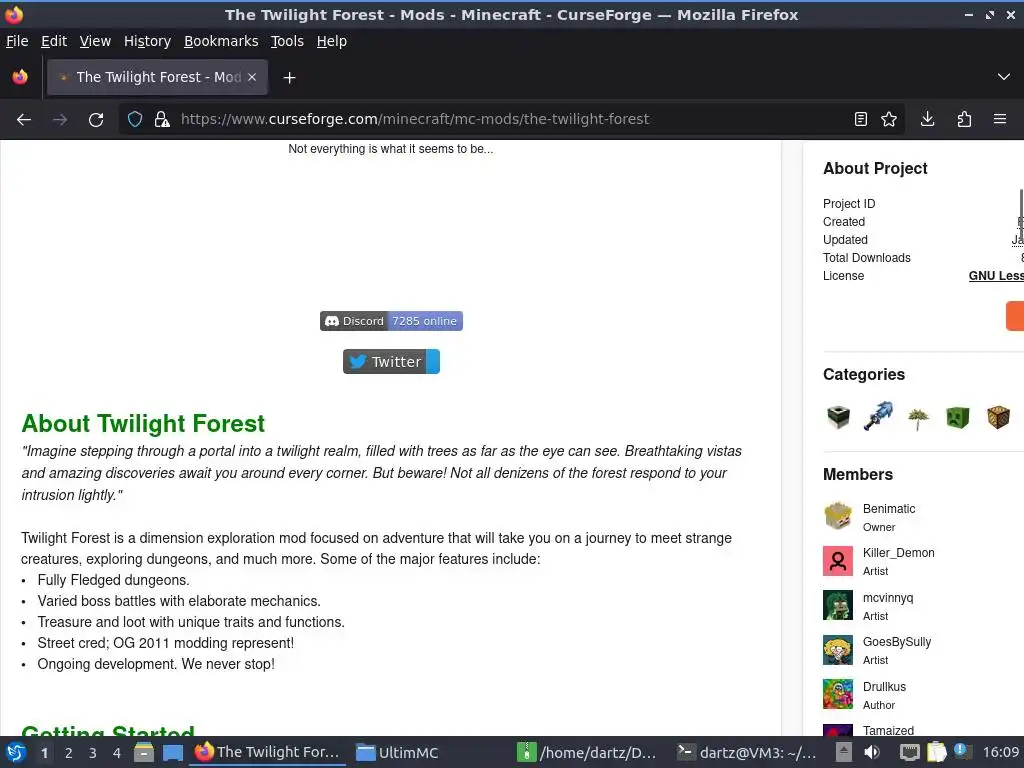1024x768 pixels.
Task: Click the volume speaker tray icon
Action: point(872,753)
